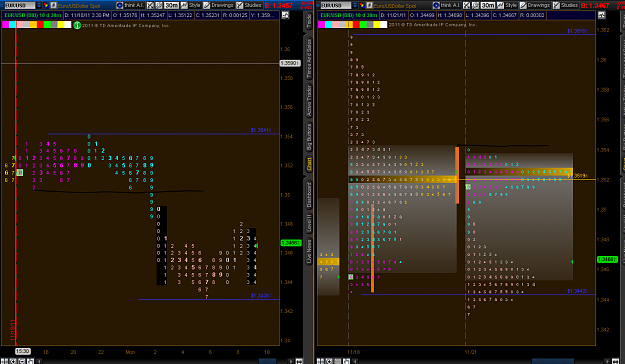Click the 1.35901 price label on left axis
The width and height of the screenshot is (625, 364).
point(290,63)
